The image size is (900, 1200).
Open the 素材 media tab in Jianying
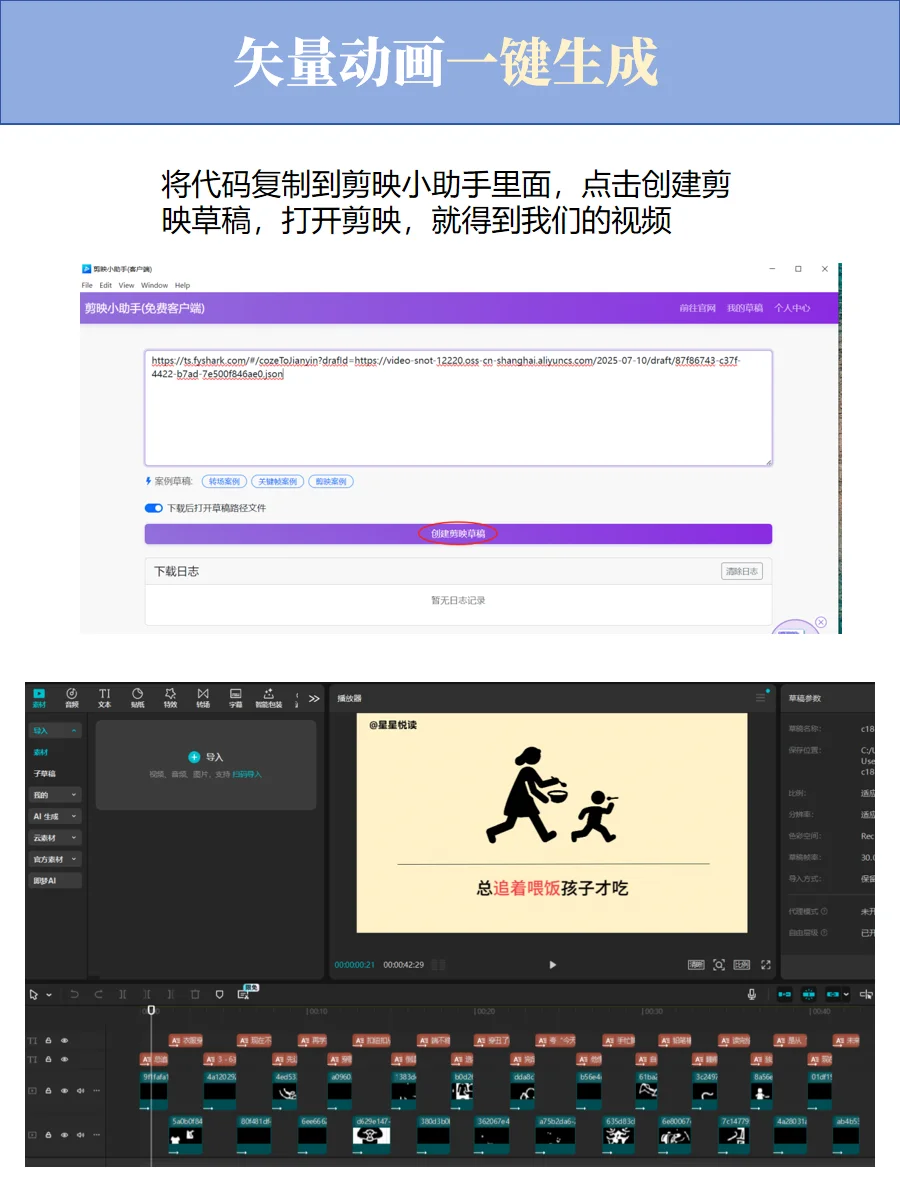click(39, 697)
